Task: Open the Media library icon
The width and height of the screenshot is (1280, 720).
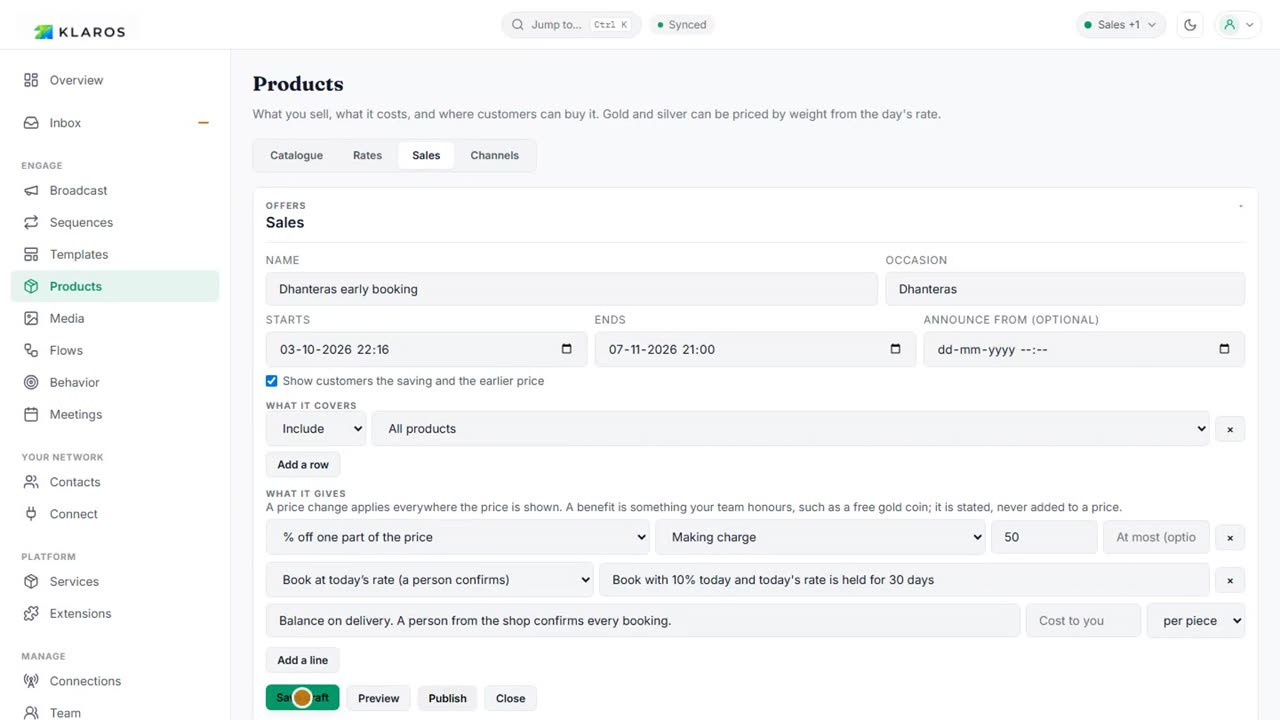Action: pos(31,318)
